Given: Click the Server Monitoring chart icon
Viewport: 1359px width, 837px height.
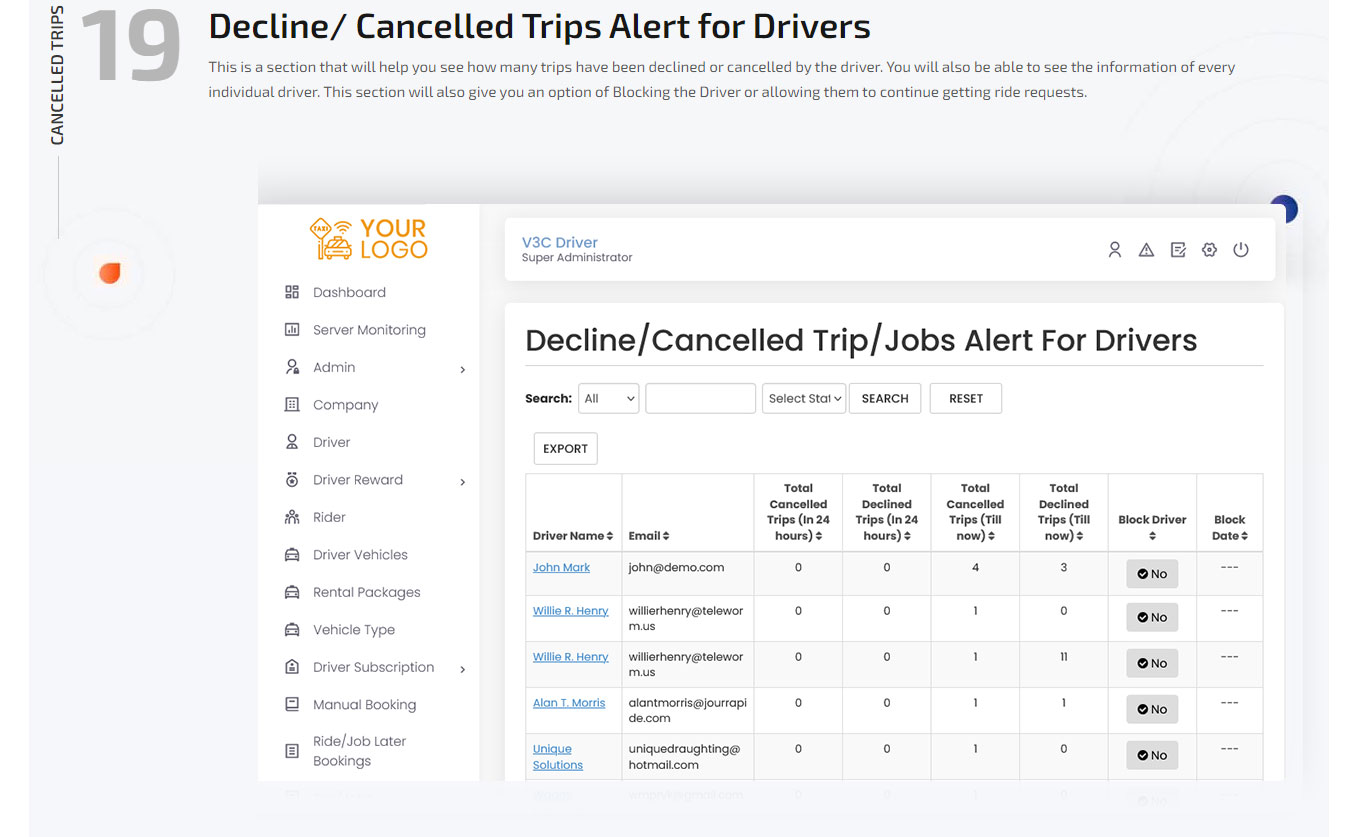Looking at the screenshot, I should 292,330.
